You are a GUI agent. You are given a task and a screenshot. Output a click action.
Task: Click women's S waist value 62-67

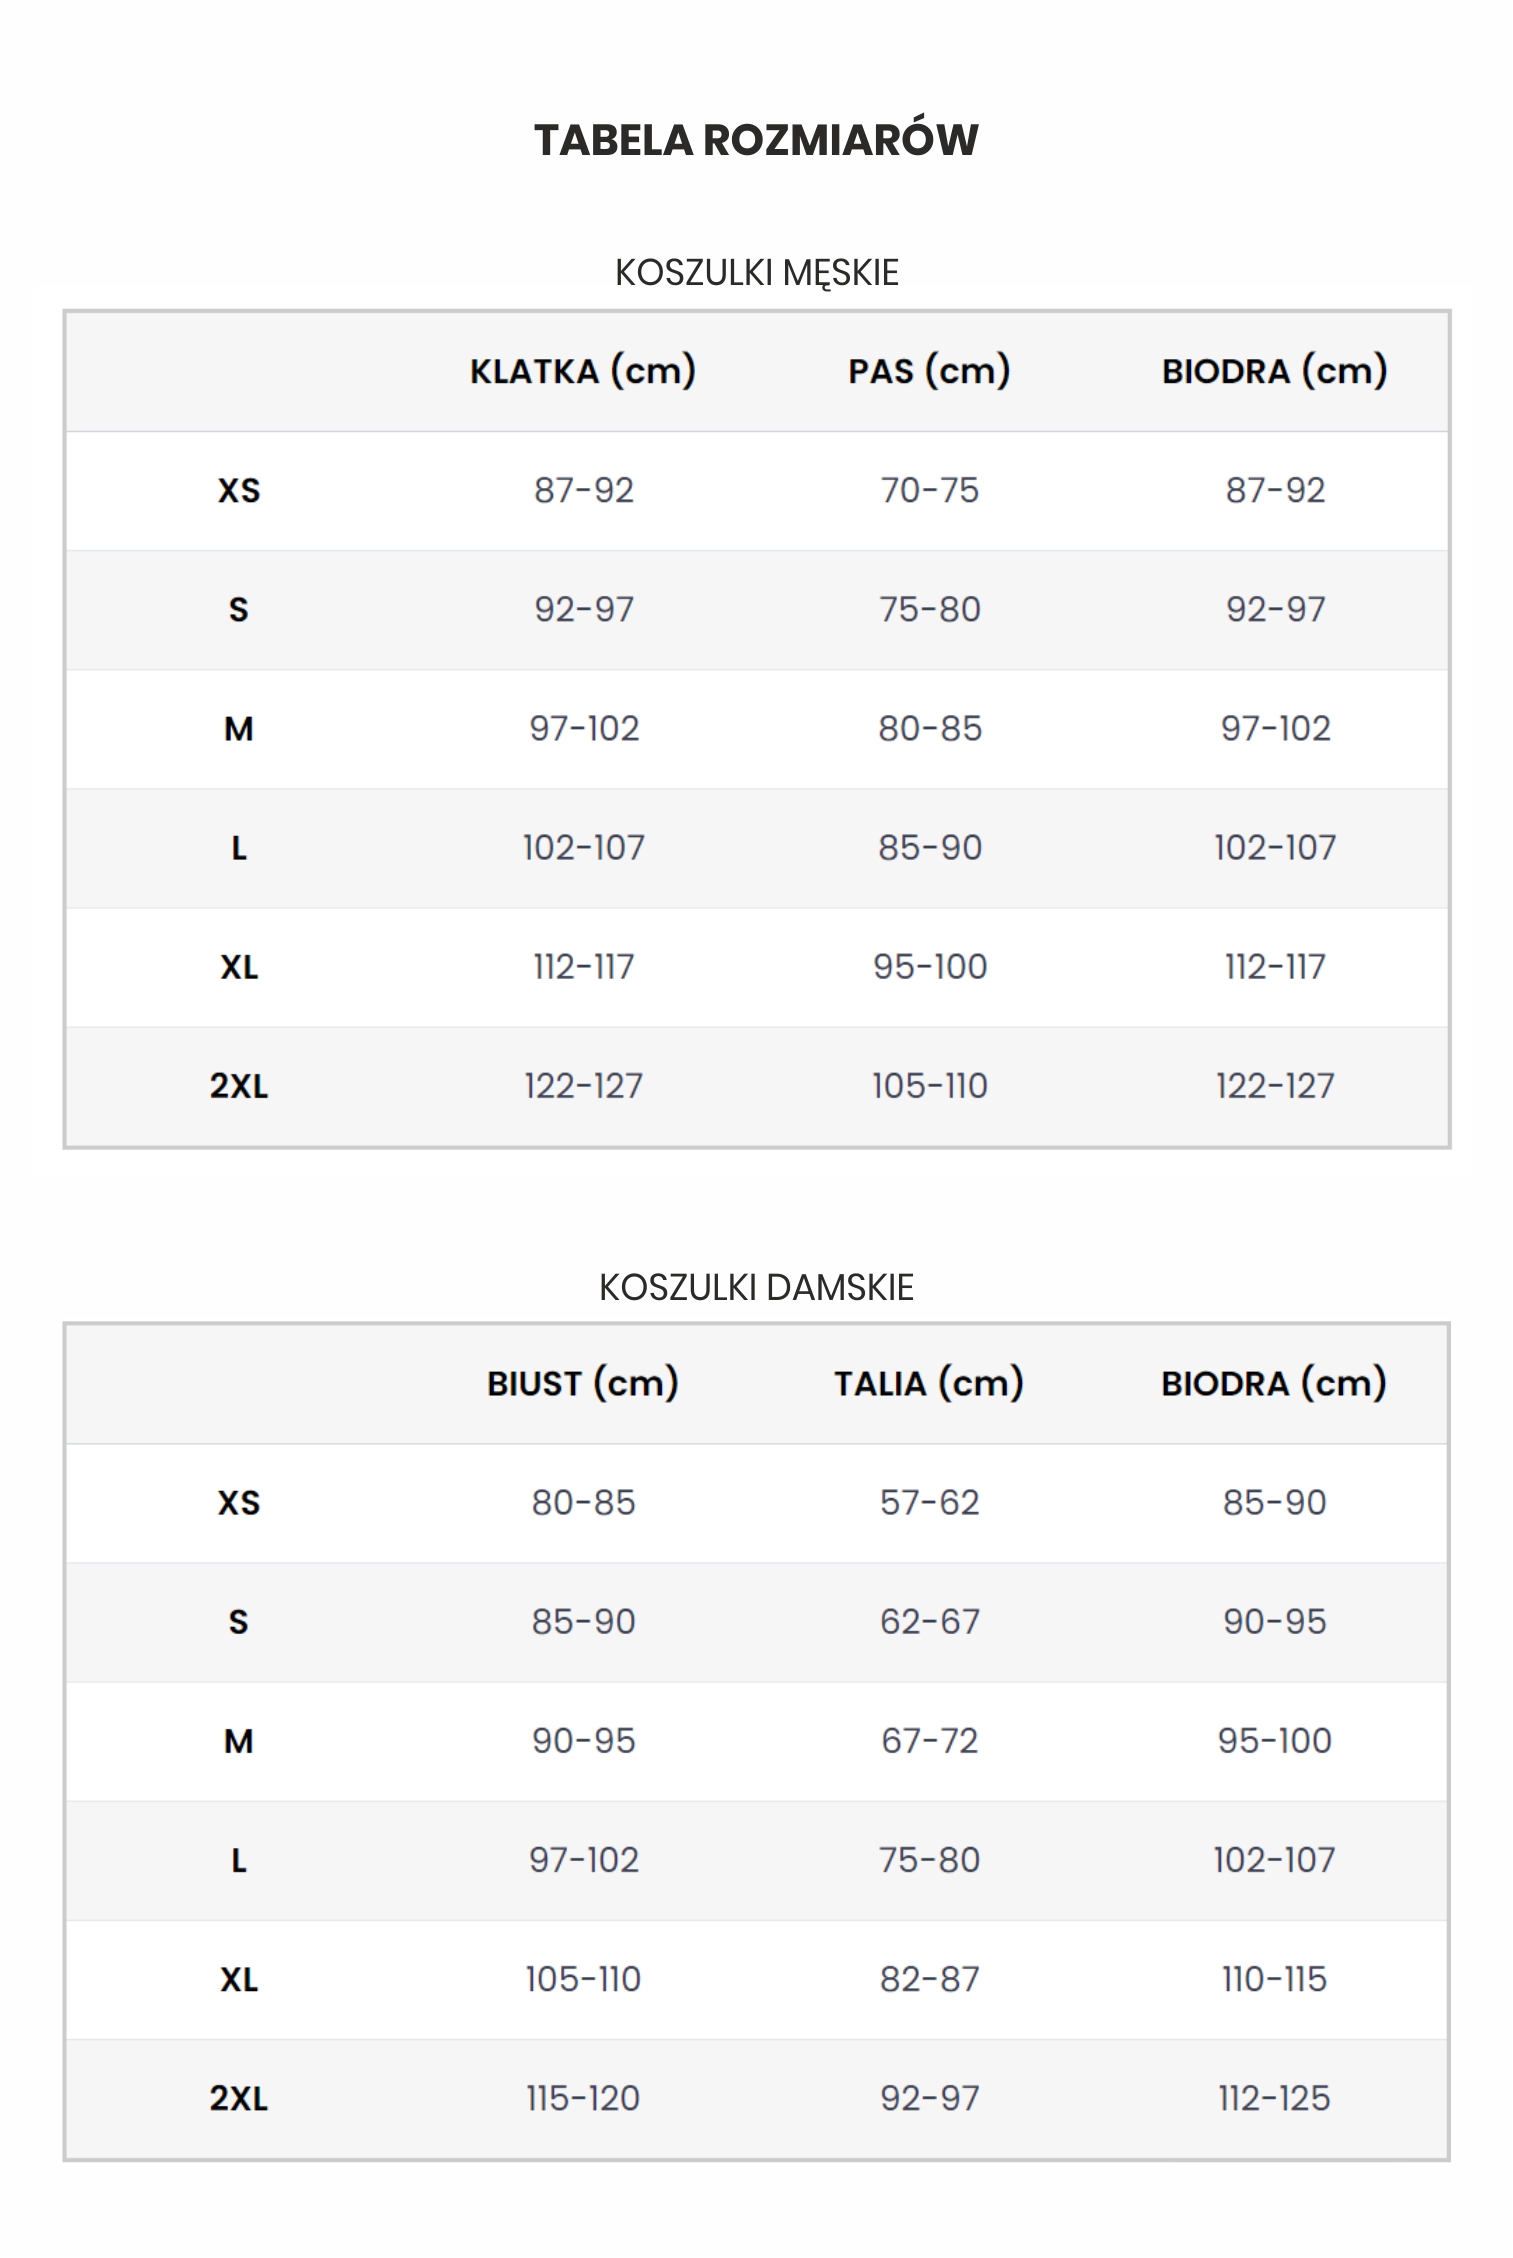[x=930, y=1621]
